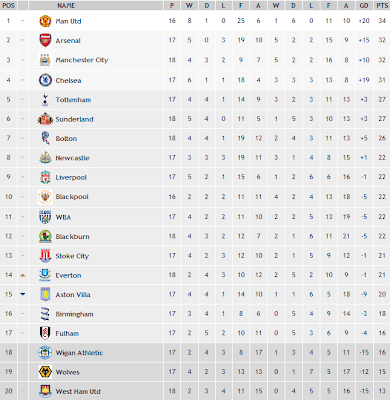
Task: Sort table by PTS column header
Action: [382, 5]
